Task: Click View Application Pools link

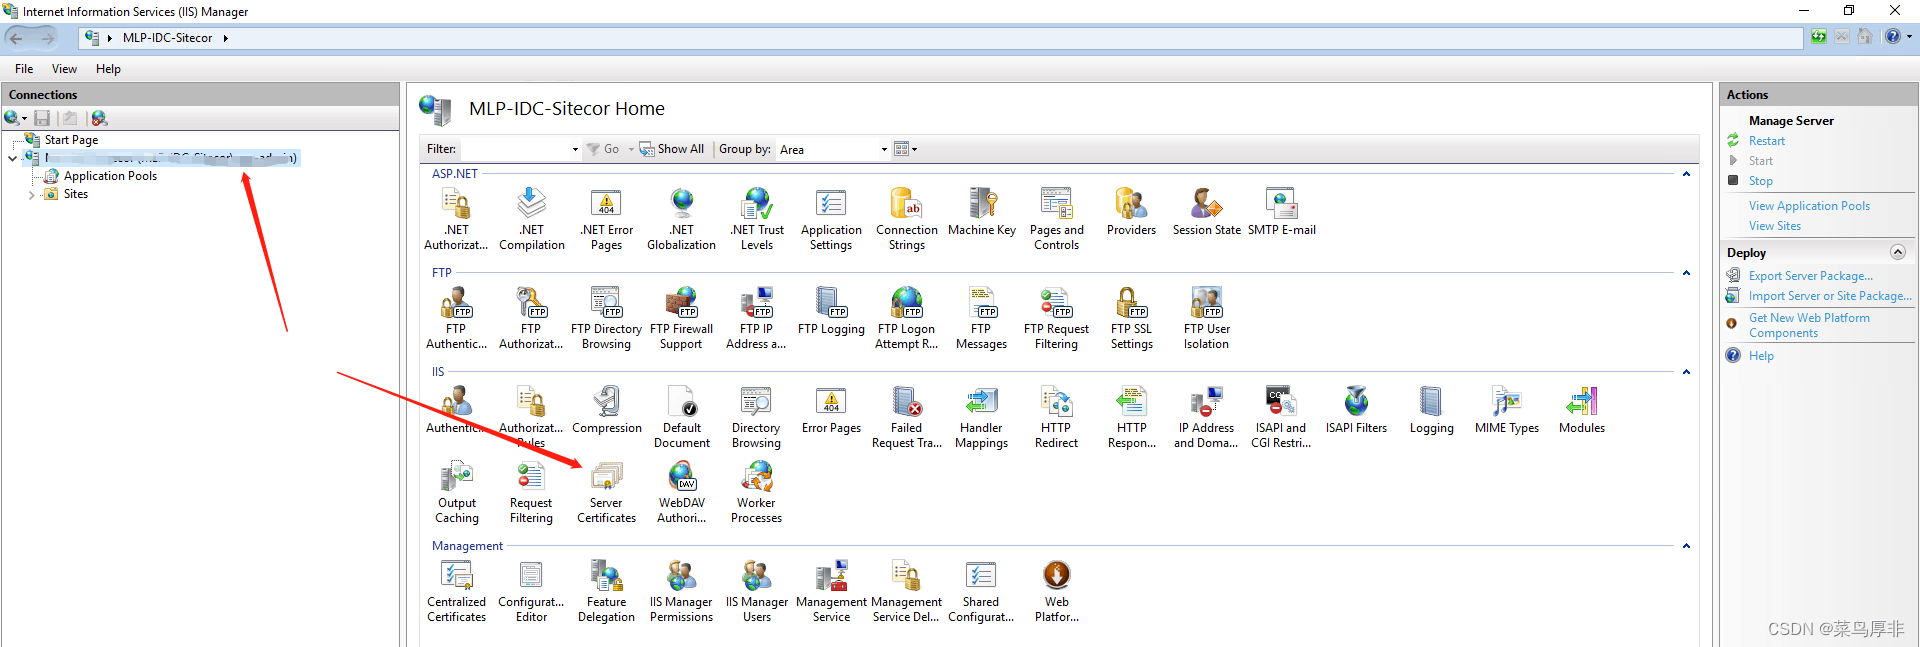Action: click(x=1809, y=206)
